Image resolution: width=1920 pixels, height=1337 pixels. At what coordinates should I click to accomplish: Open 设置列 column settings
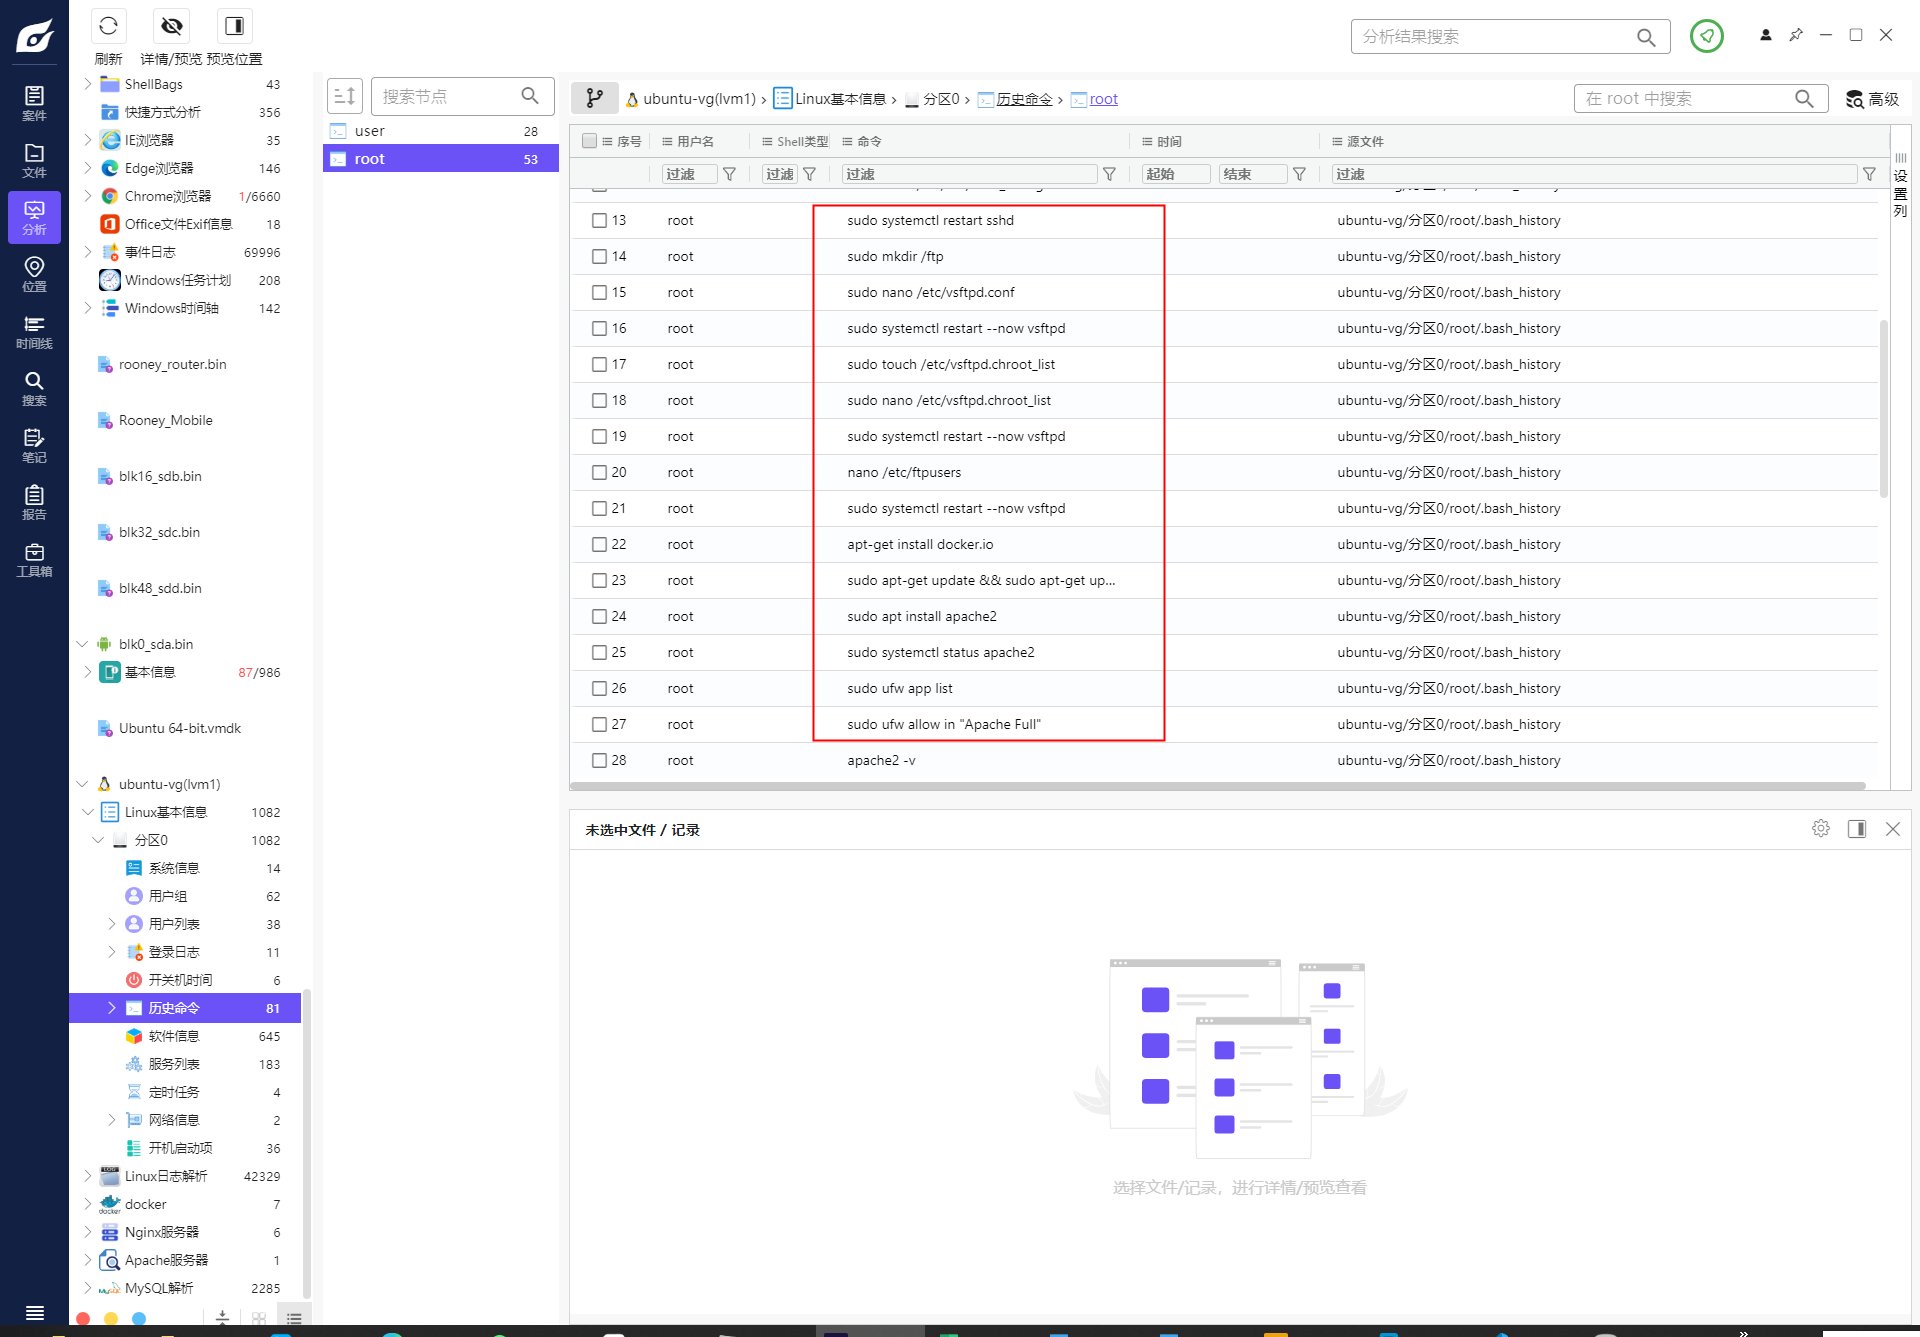[1900, 185]
